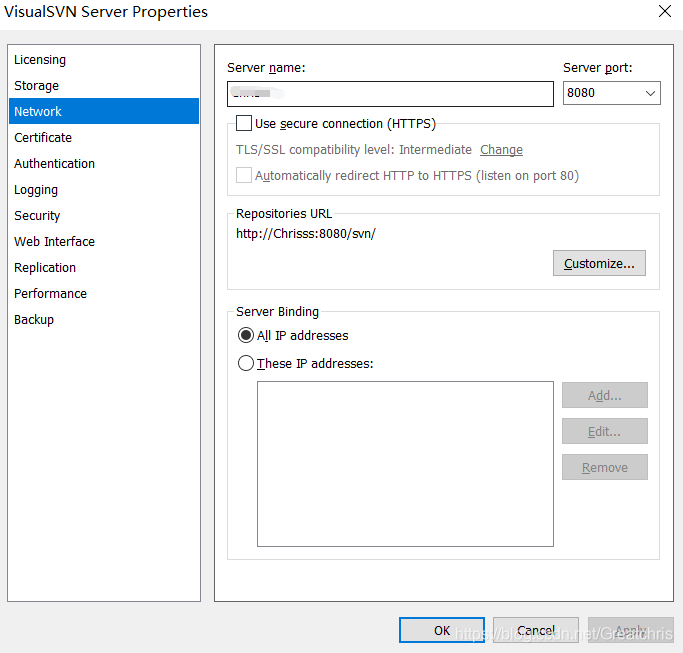Go to the Backup page
The width and height of the screenshot is (683, 653).
point(104,319)
